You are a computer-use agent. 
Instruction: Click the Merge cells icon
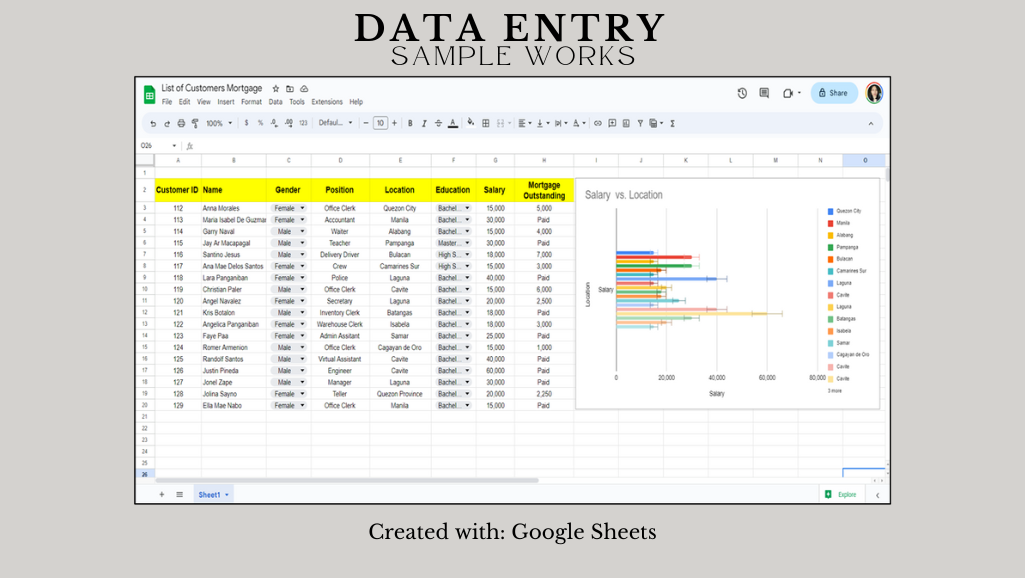coord(501,123)
